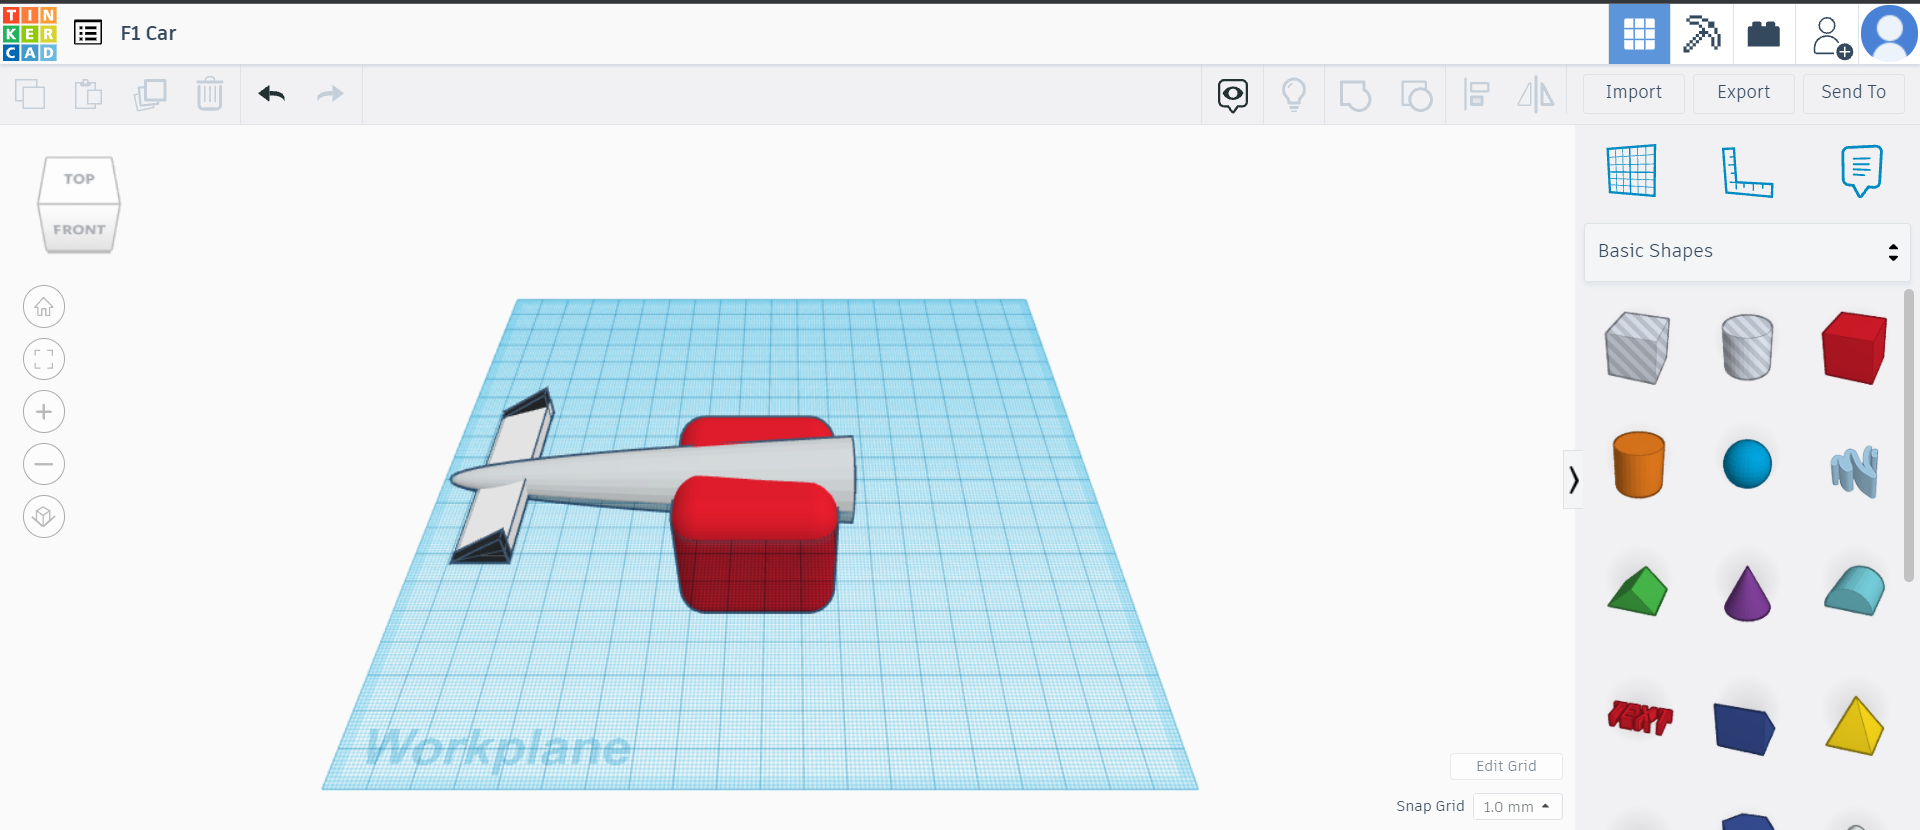Pick the Scribble shape
The height and width of the screenshot is (830, 1920).
click(1855, 470)
